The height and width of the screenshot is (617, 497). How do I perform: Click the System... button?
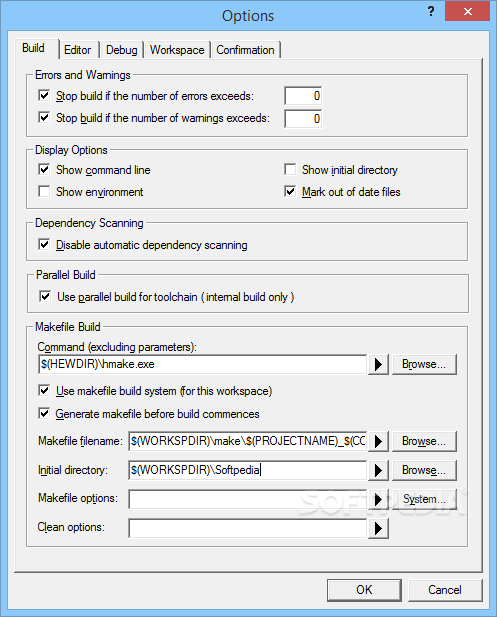(x=424, y=499)
